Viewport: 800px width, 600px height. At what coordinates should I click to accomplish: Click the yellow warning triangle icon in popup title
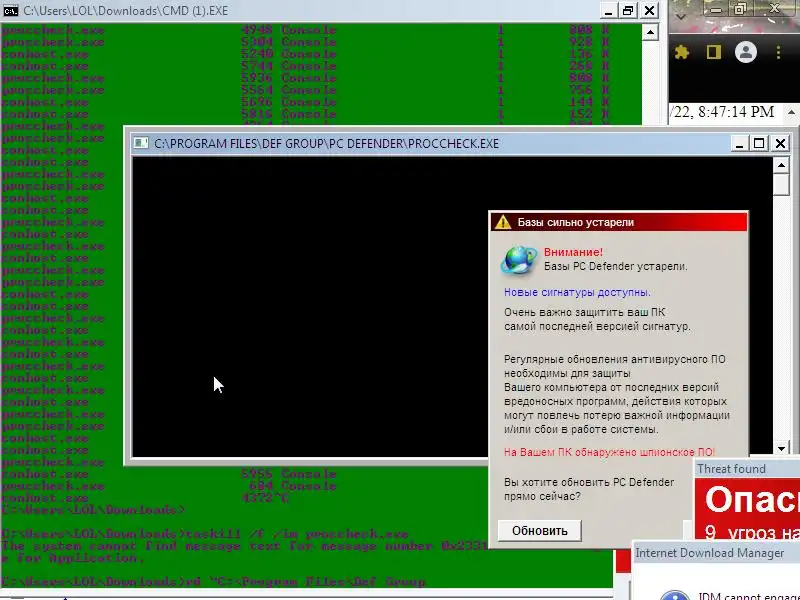point(503,222)
